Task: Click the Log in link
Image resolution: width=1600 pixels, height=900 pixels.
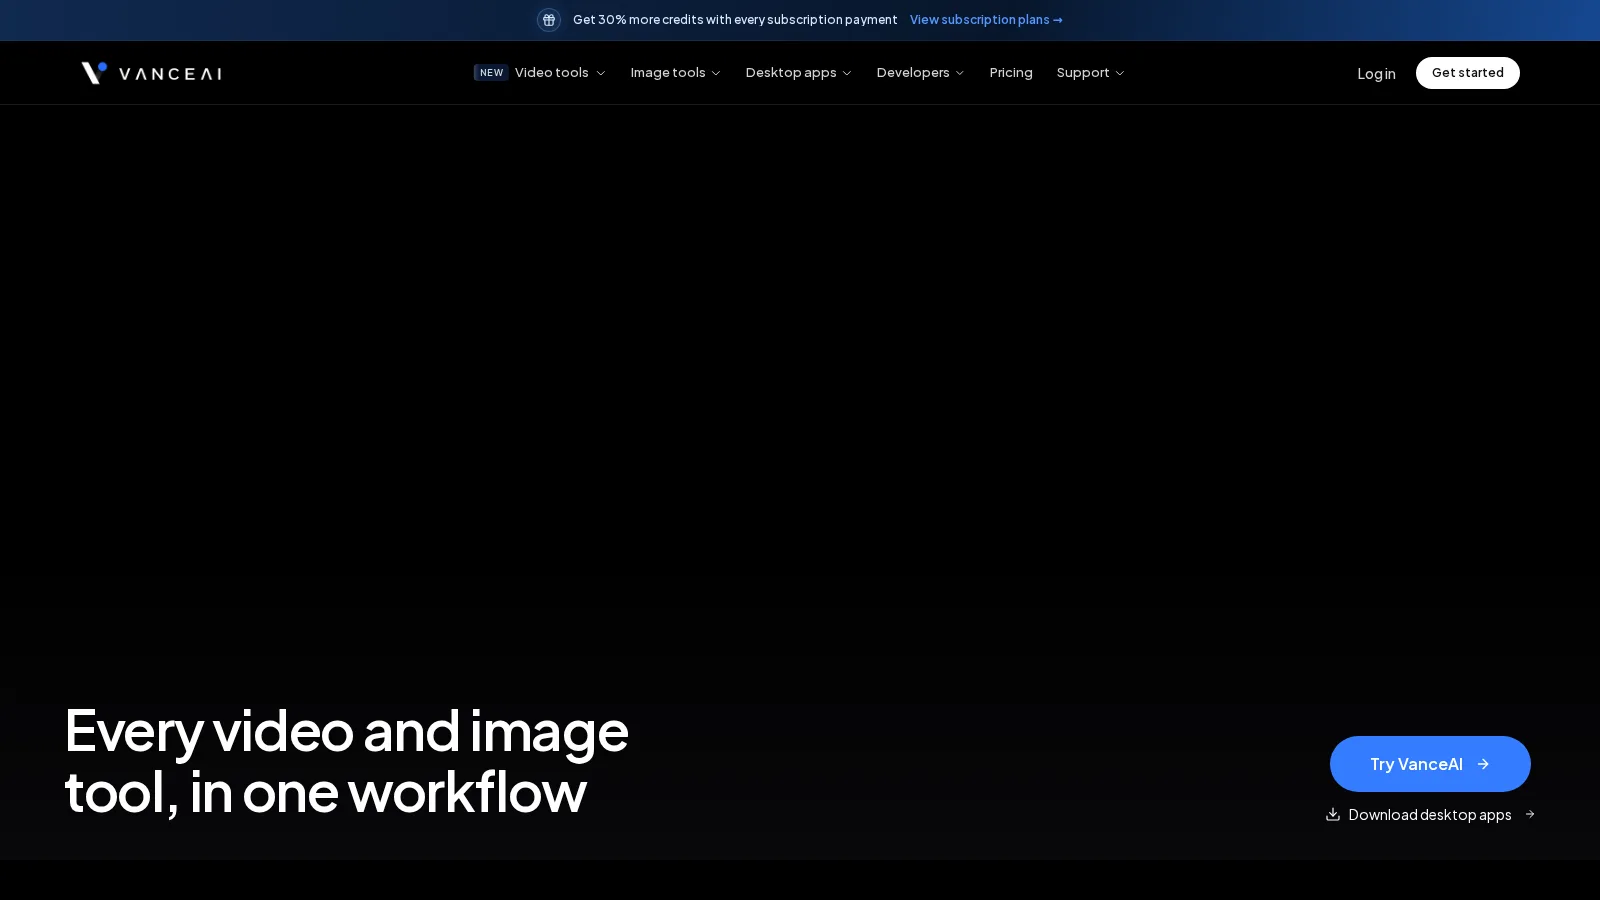Action: tap(1376, 73)
